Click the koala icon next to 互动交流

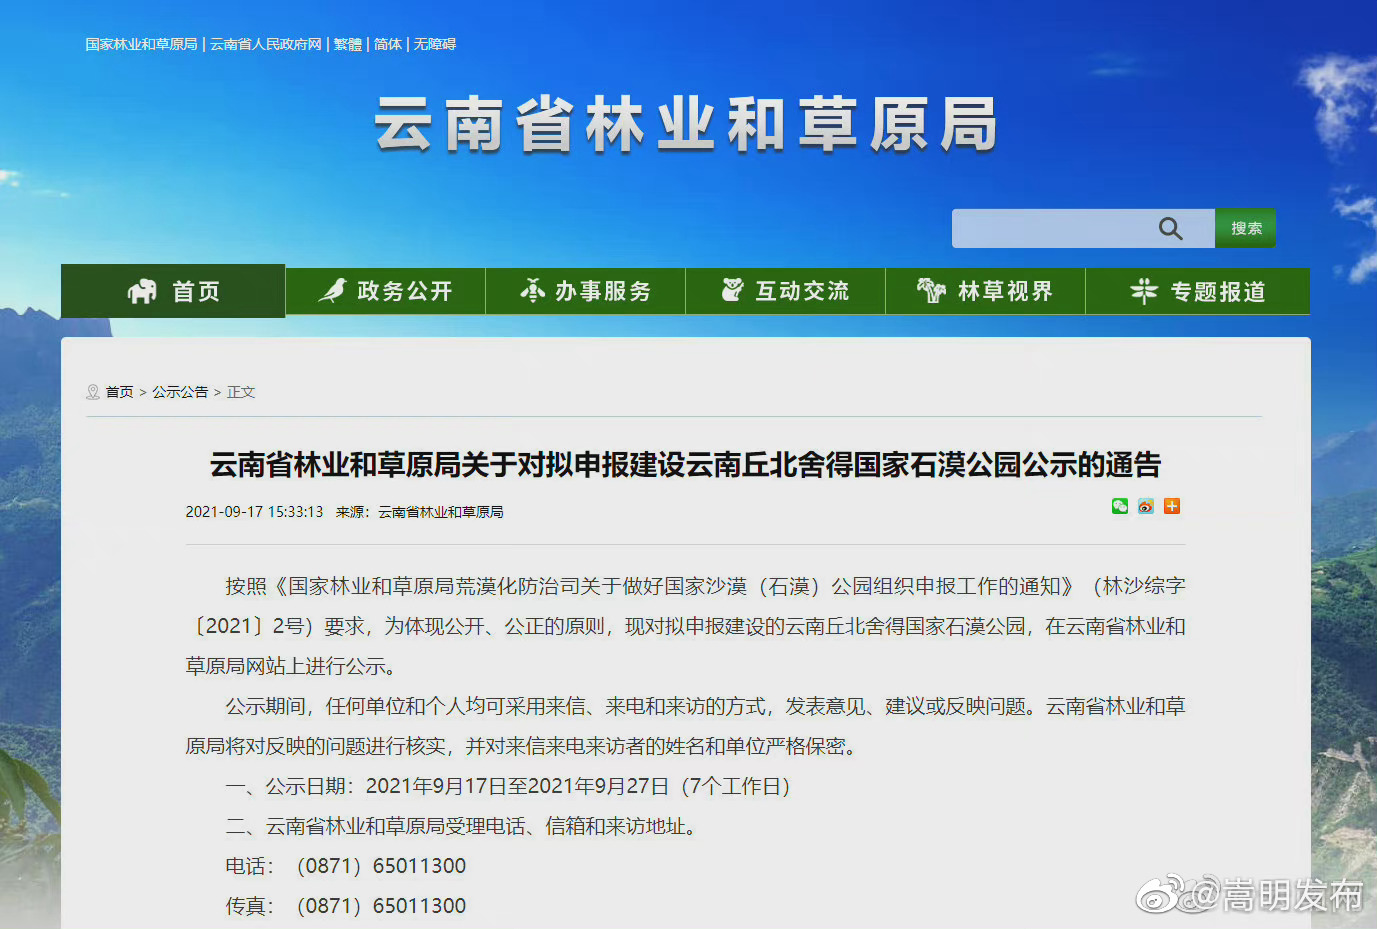pyautogui.click(x=733, y=290)
